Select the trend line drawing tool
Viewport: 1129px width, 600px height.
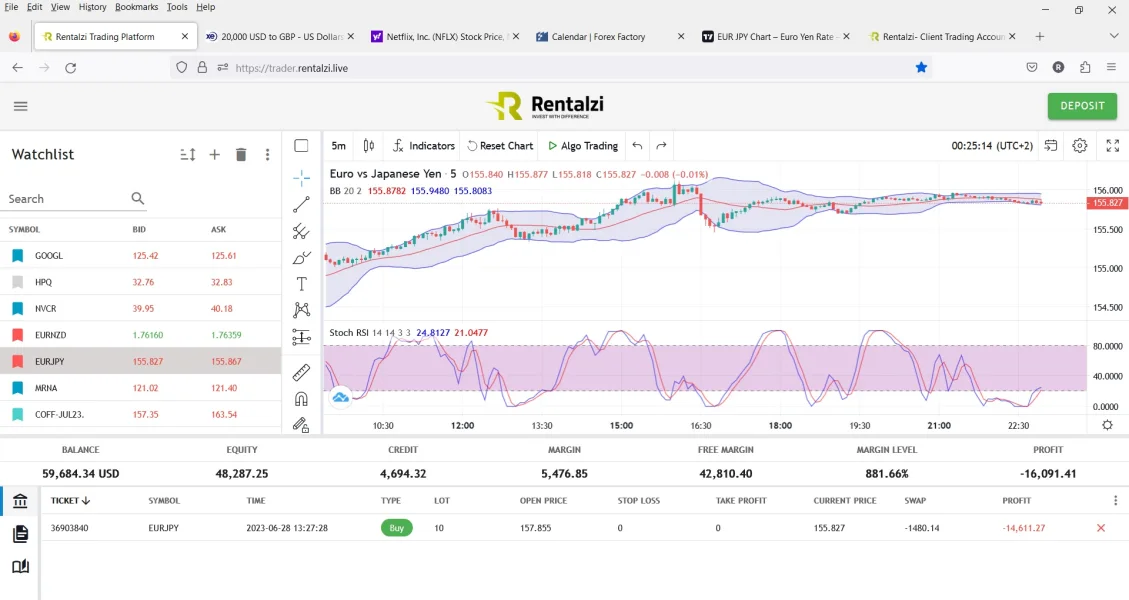coord(301,205)
